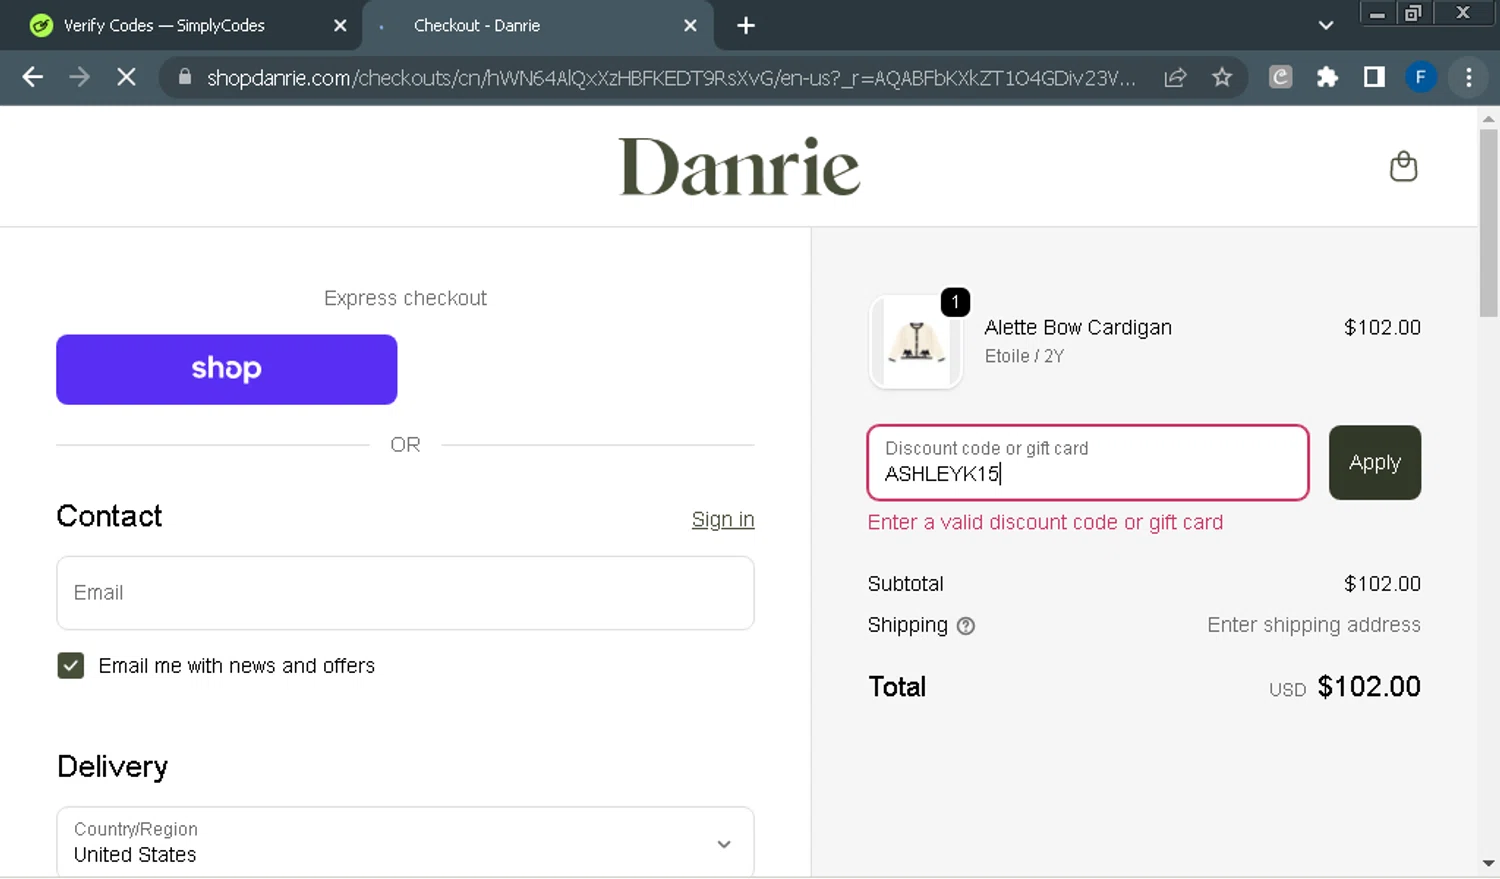Switch to the Verify Codes — SimplyCodes tab
1500x879 pixels.
180,26
